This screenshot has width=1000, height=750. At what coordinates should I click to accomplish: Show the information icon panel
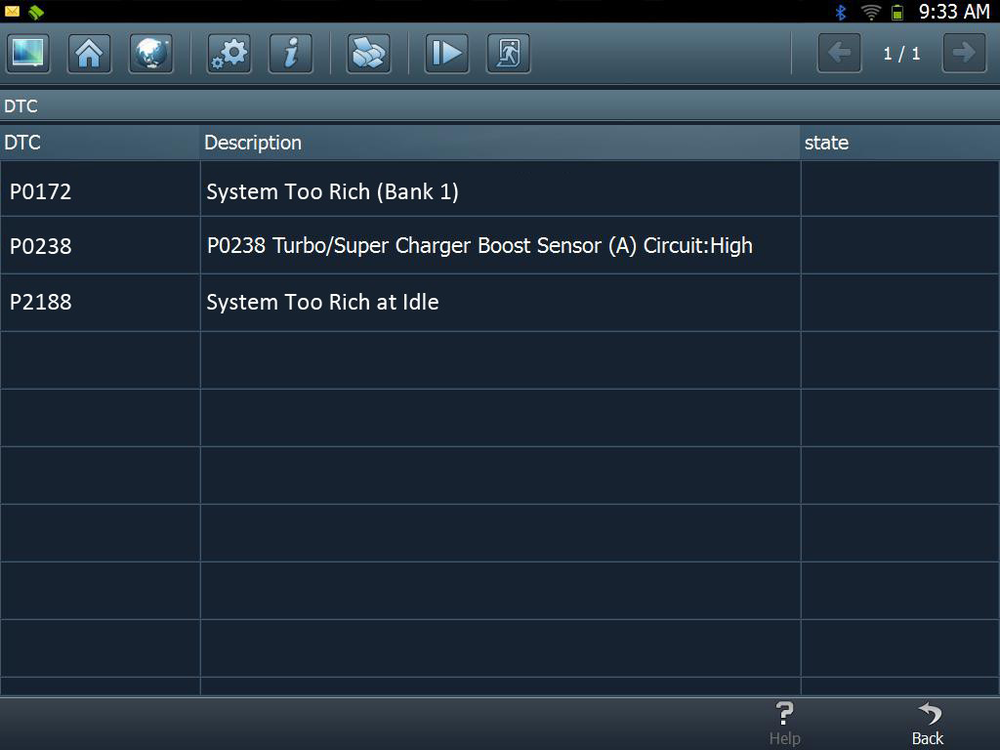[291, 53]
